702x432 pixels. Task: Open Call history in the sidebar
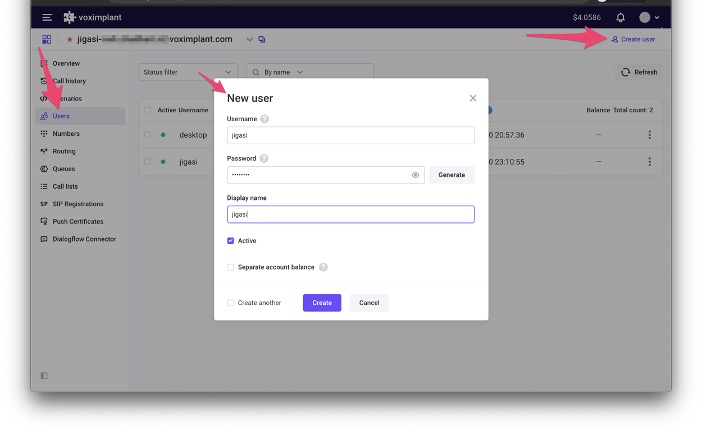69,81
